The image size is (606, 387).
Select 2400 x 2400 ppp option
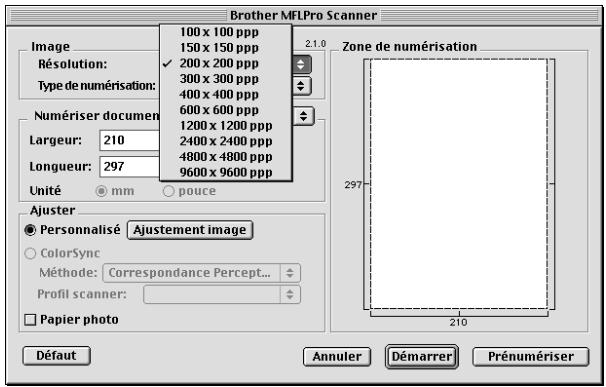point(226,141)
